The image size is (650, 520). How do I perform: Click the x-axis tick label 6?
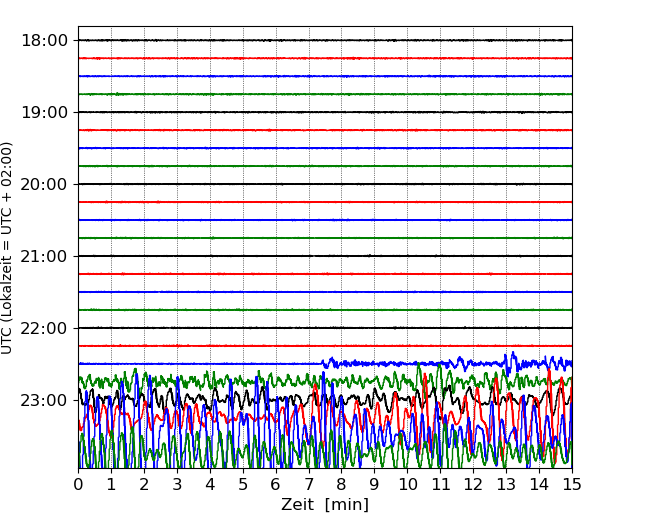pyautogui.click(x=276, y=484)
